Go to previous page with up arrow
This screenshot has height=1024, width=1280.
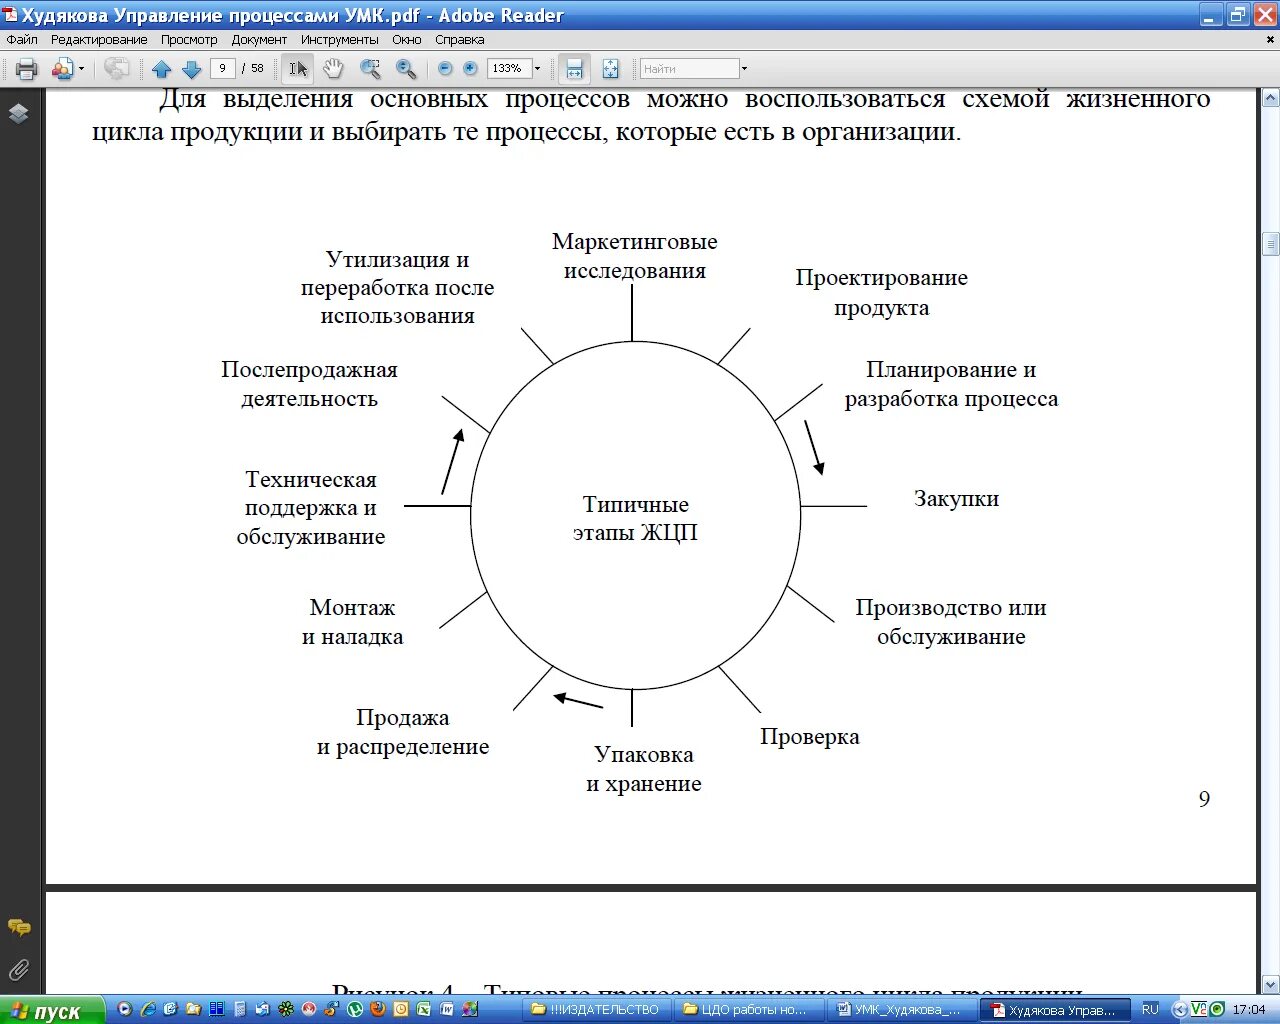coord(161,69)
